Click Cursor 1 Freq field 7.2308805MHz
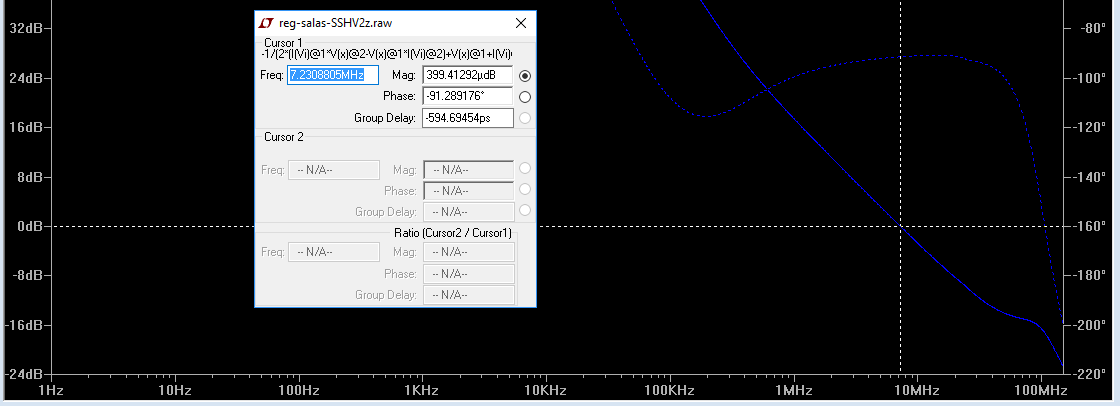 [x=333, y=75]
